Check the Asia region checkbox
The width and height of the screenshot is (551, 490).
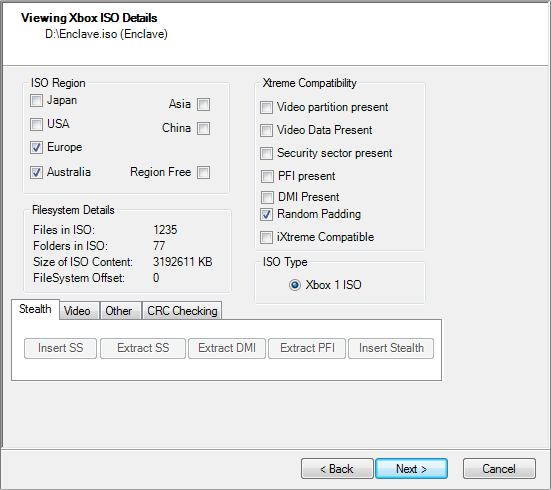point(203,104)
